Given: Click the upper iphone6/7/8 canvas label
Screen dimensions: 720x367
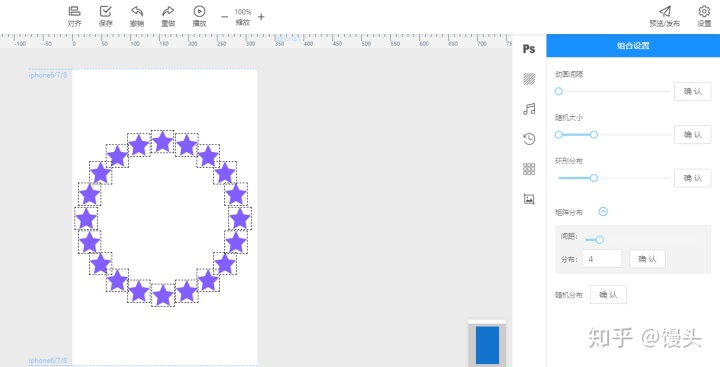Looking at the screenshot, I should (48, 75).
